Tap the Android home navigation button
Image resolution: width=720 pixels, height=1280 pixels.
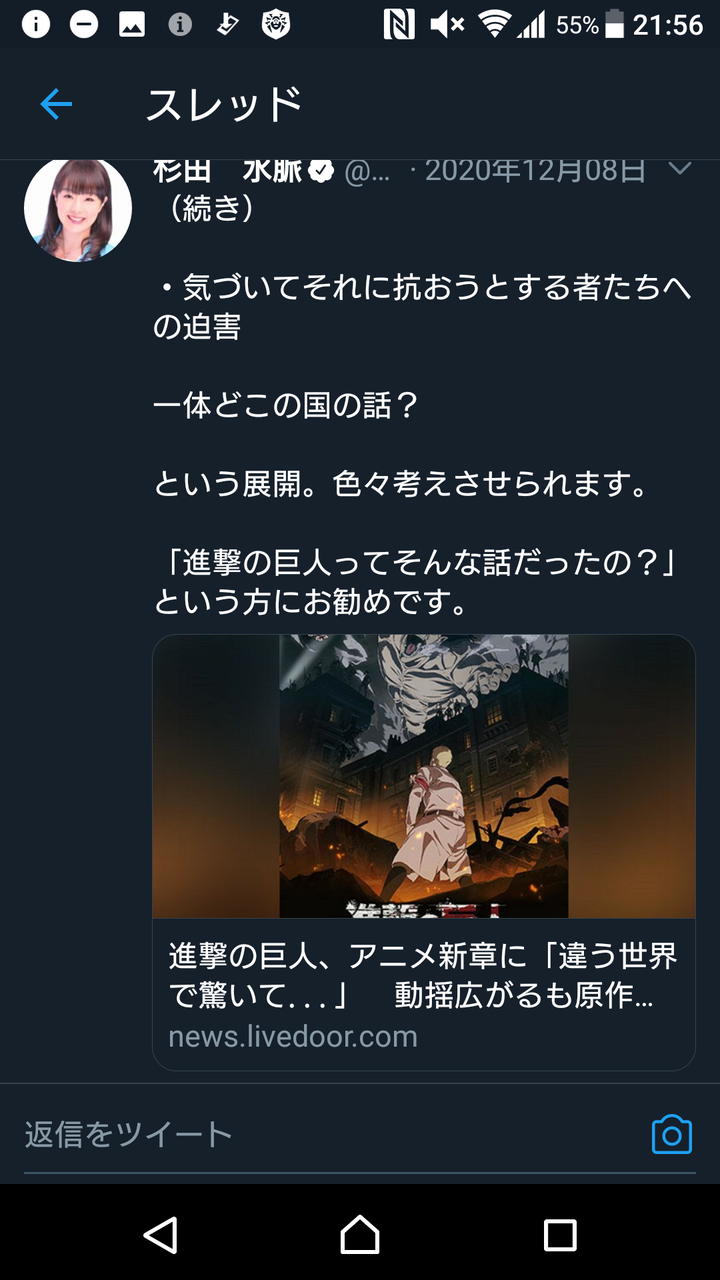[x=360, y=1235]
